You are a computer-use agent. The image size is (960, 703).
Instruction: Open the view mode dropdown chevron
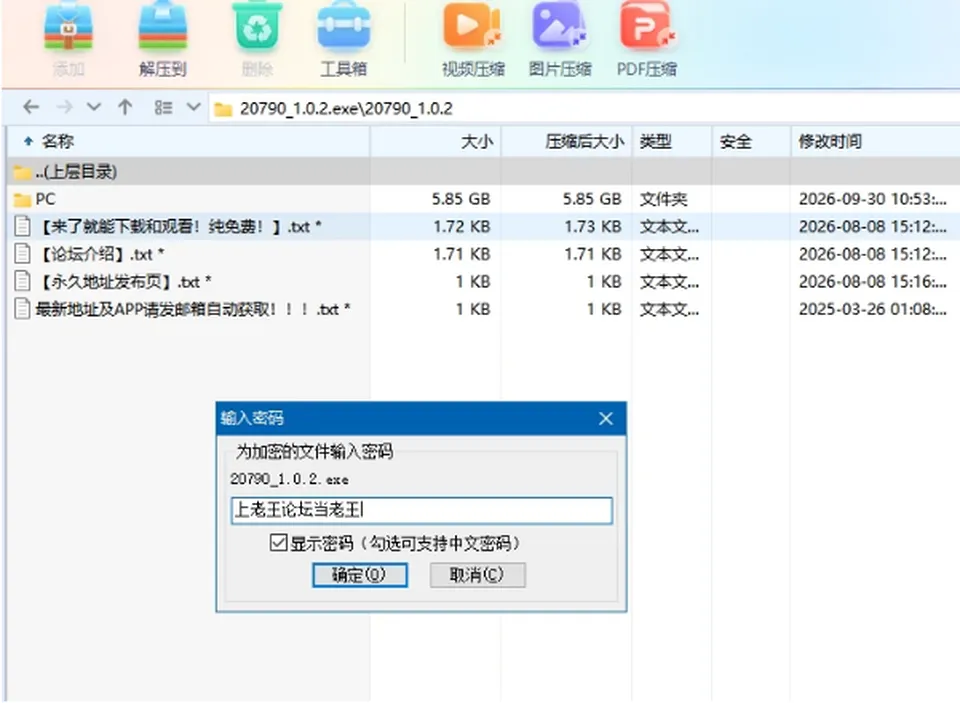tap(193, 108)
